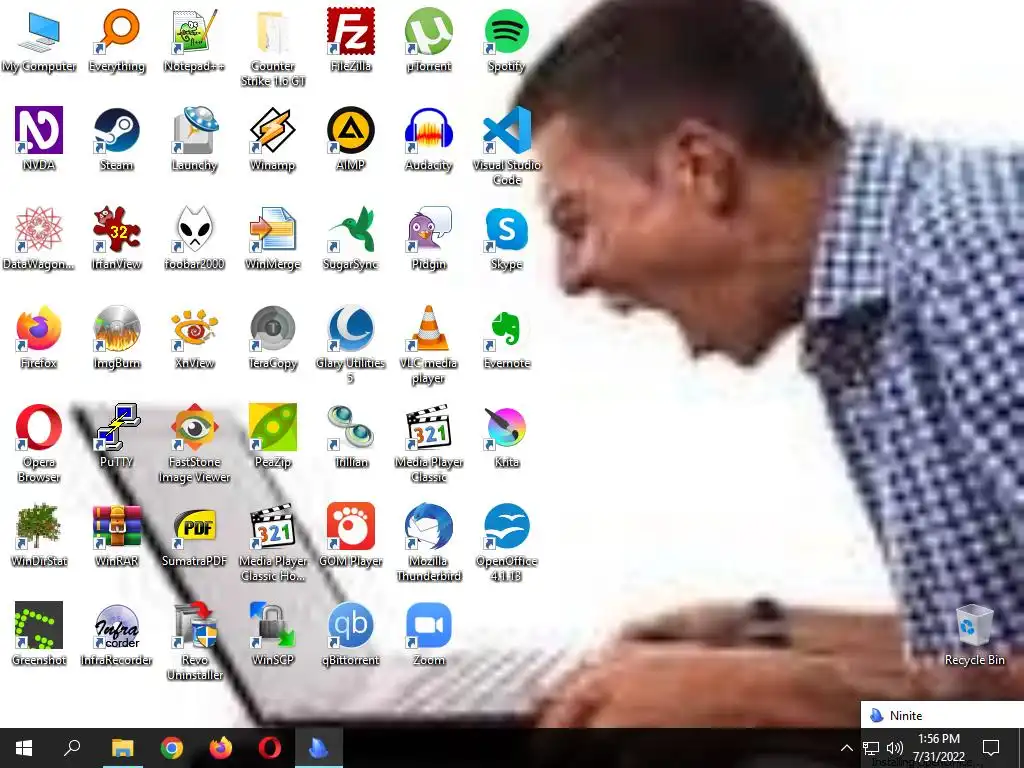This screenshot has height=768, width=1024.
Task: Select the Media Player Classic Ho... shortcut
Action: click(272, 543)
